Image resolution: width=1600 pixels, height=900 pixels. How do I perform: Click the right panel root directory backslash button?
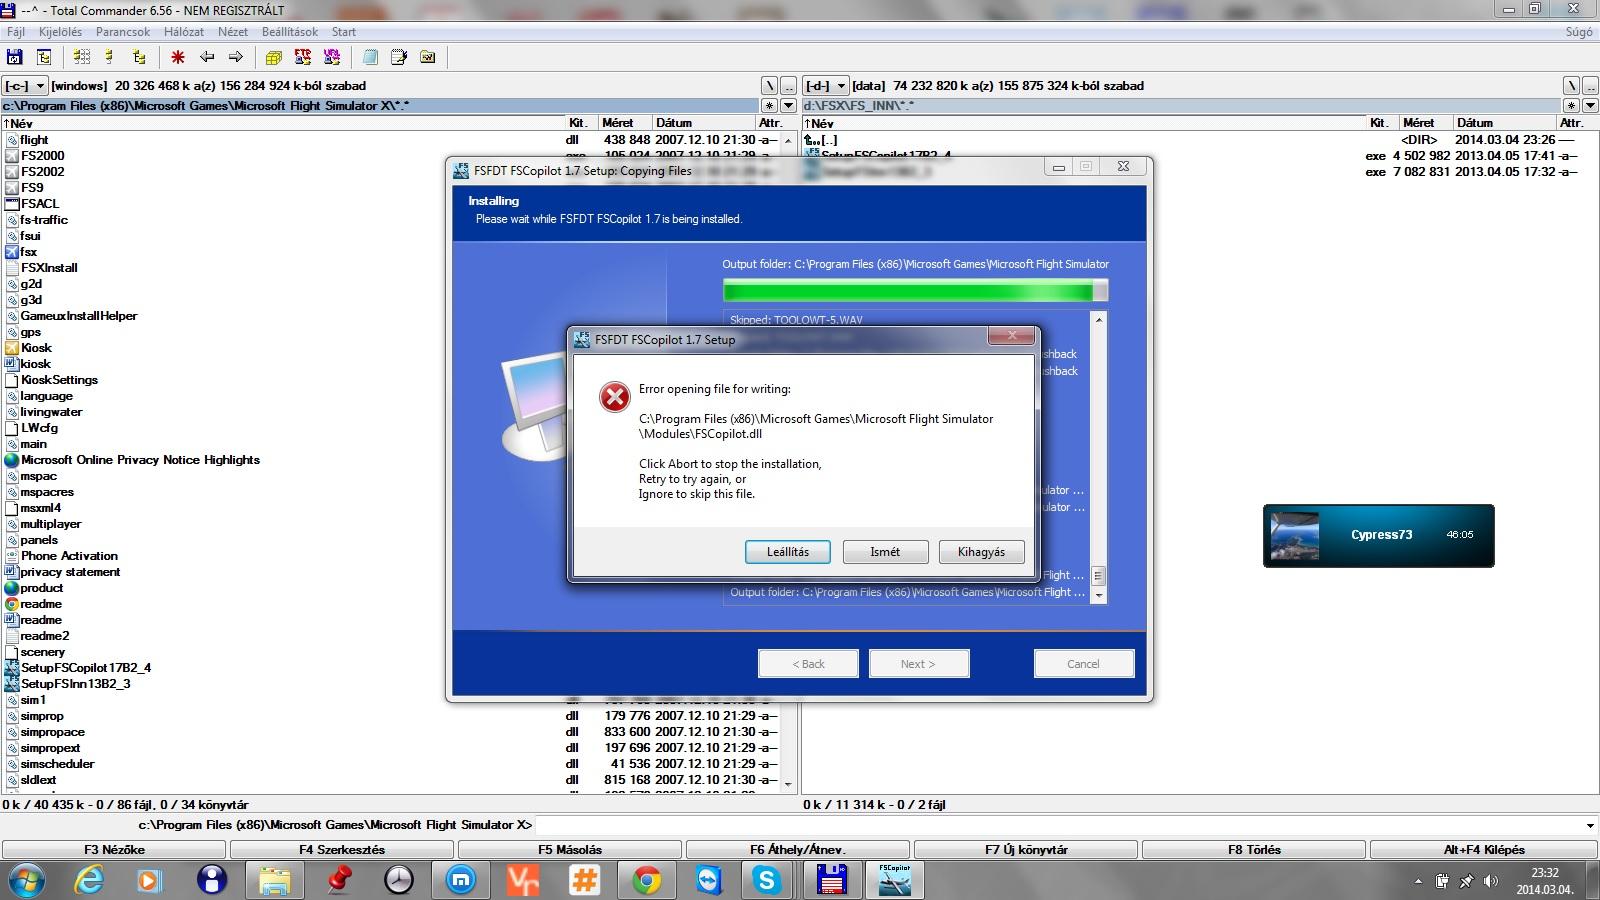pyautogui.click(x=1571, y=86)
